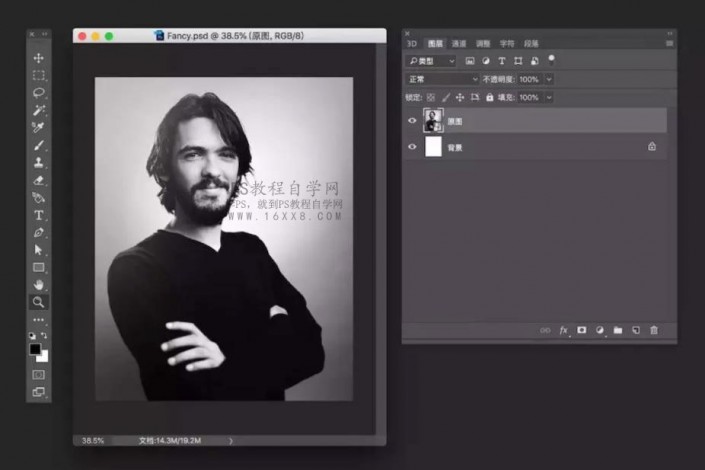Toggle pixel layer filter
The image size is (705, 470).
470,61
